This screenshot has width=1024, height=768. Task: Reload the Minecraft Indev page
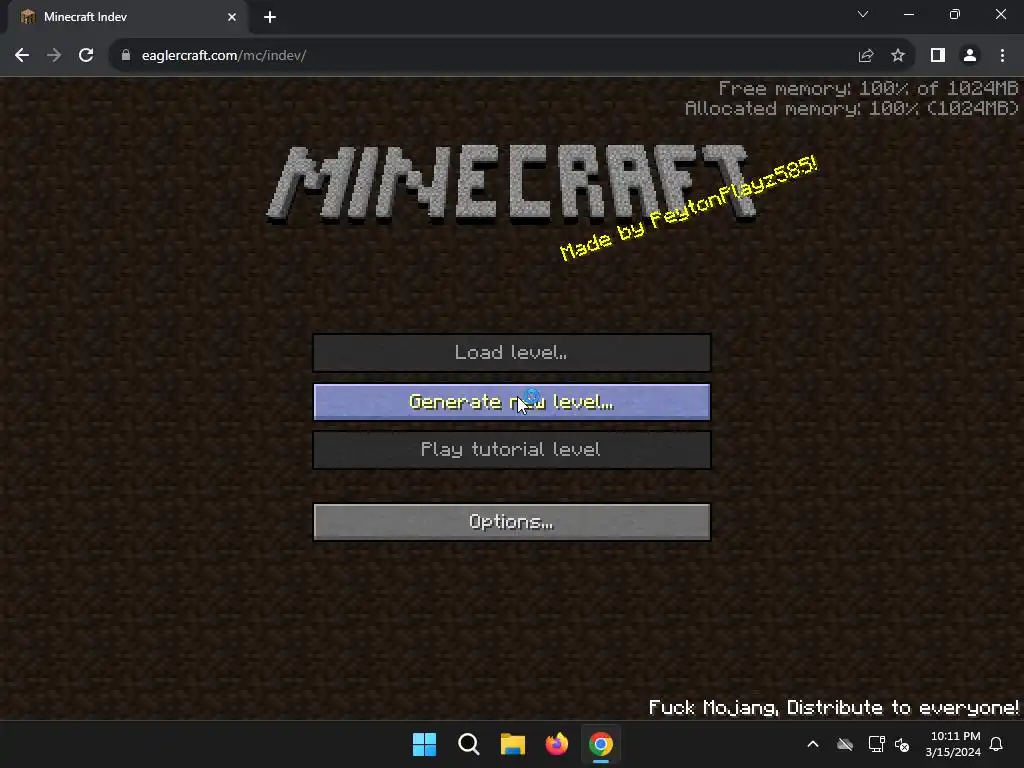point(86,56)
